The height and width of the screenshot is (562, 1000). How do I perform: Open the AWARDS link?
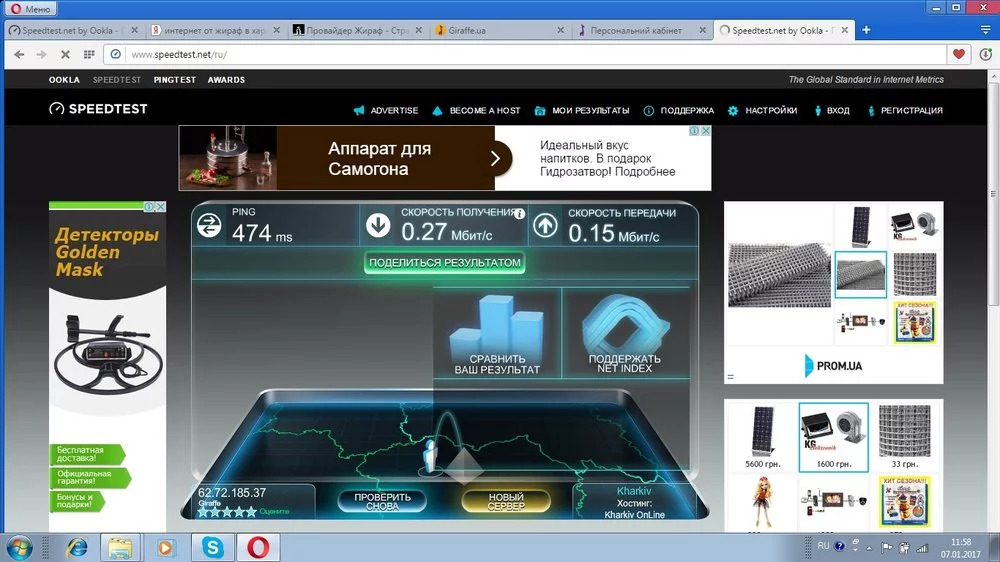click(x=226, y=80)
